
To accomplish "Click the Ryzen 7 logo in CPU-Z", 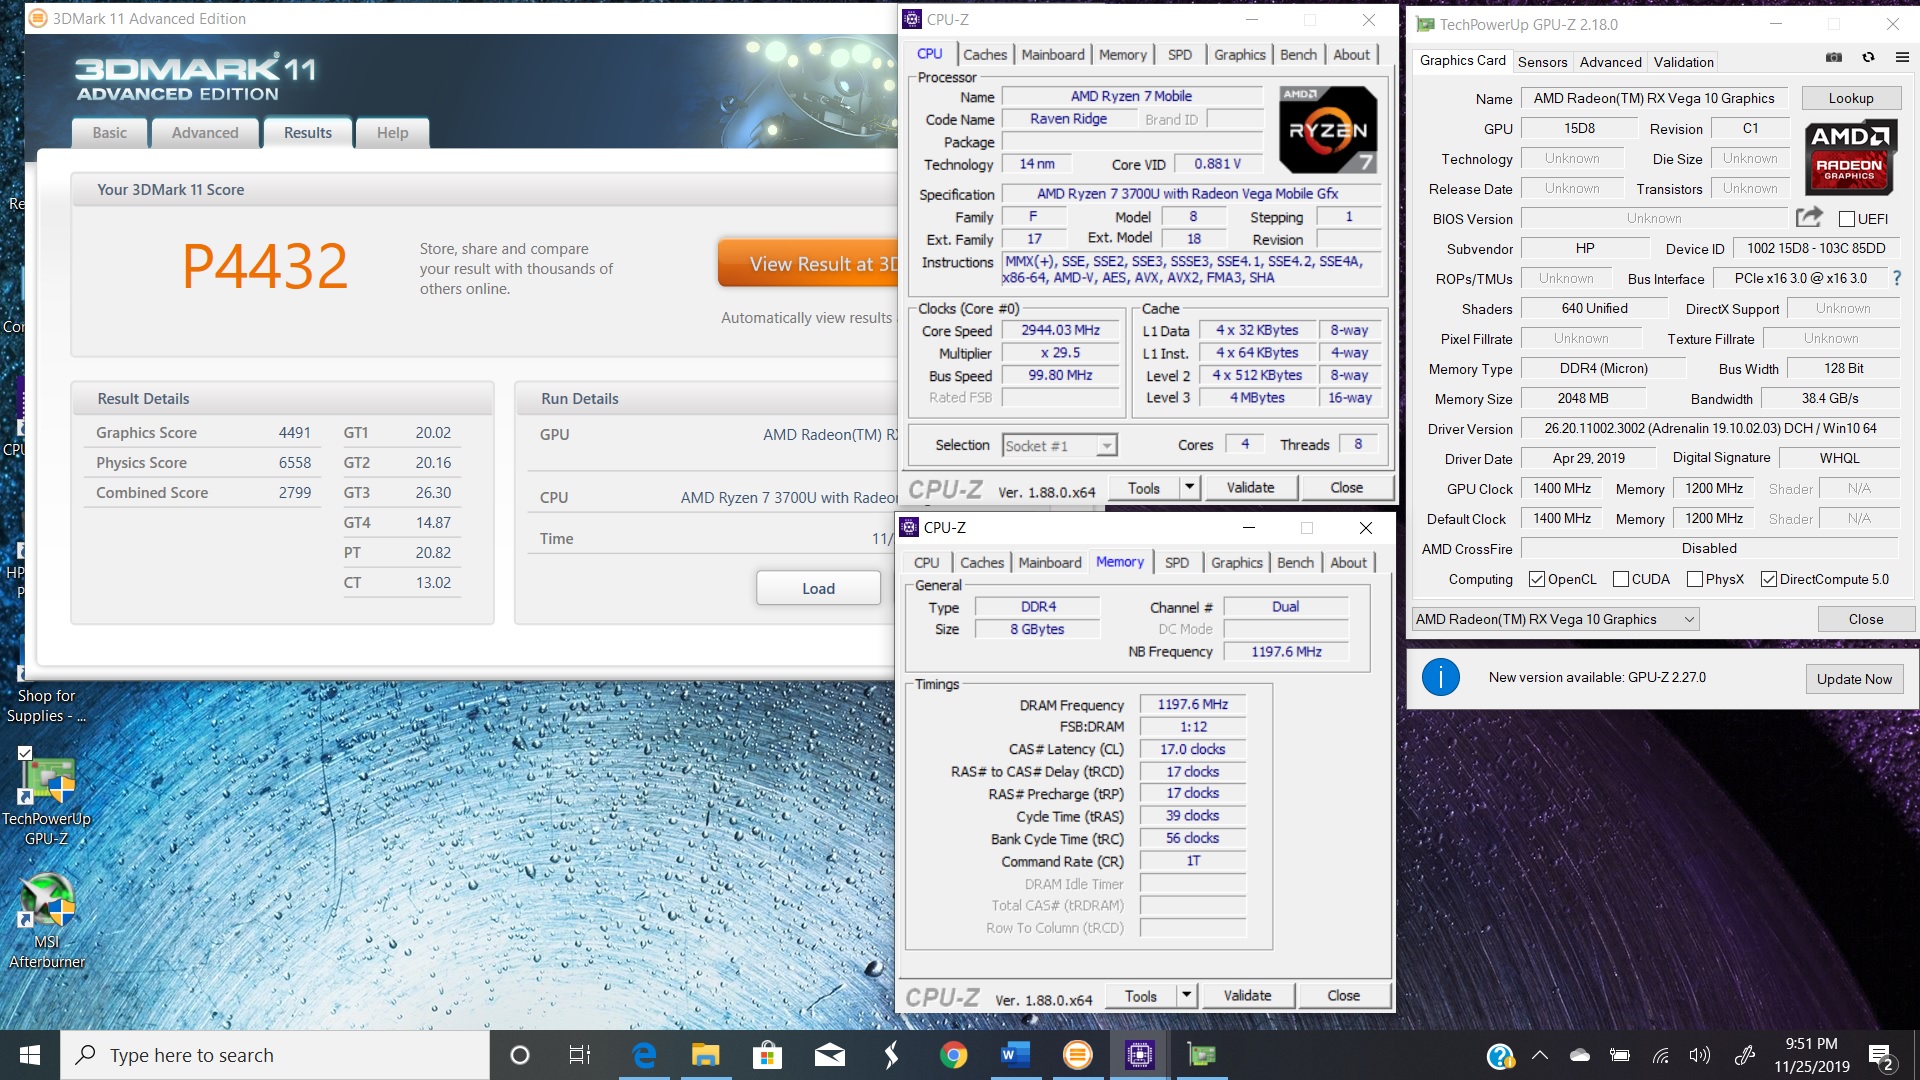I will [x=1328, y=129].
